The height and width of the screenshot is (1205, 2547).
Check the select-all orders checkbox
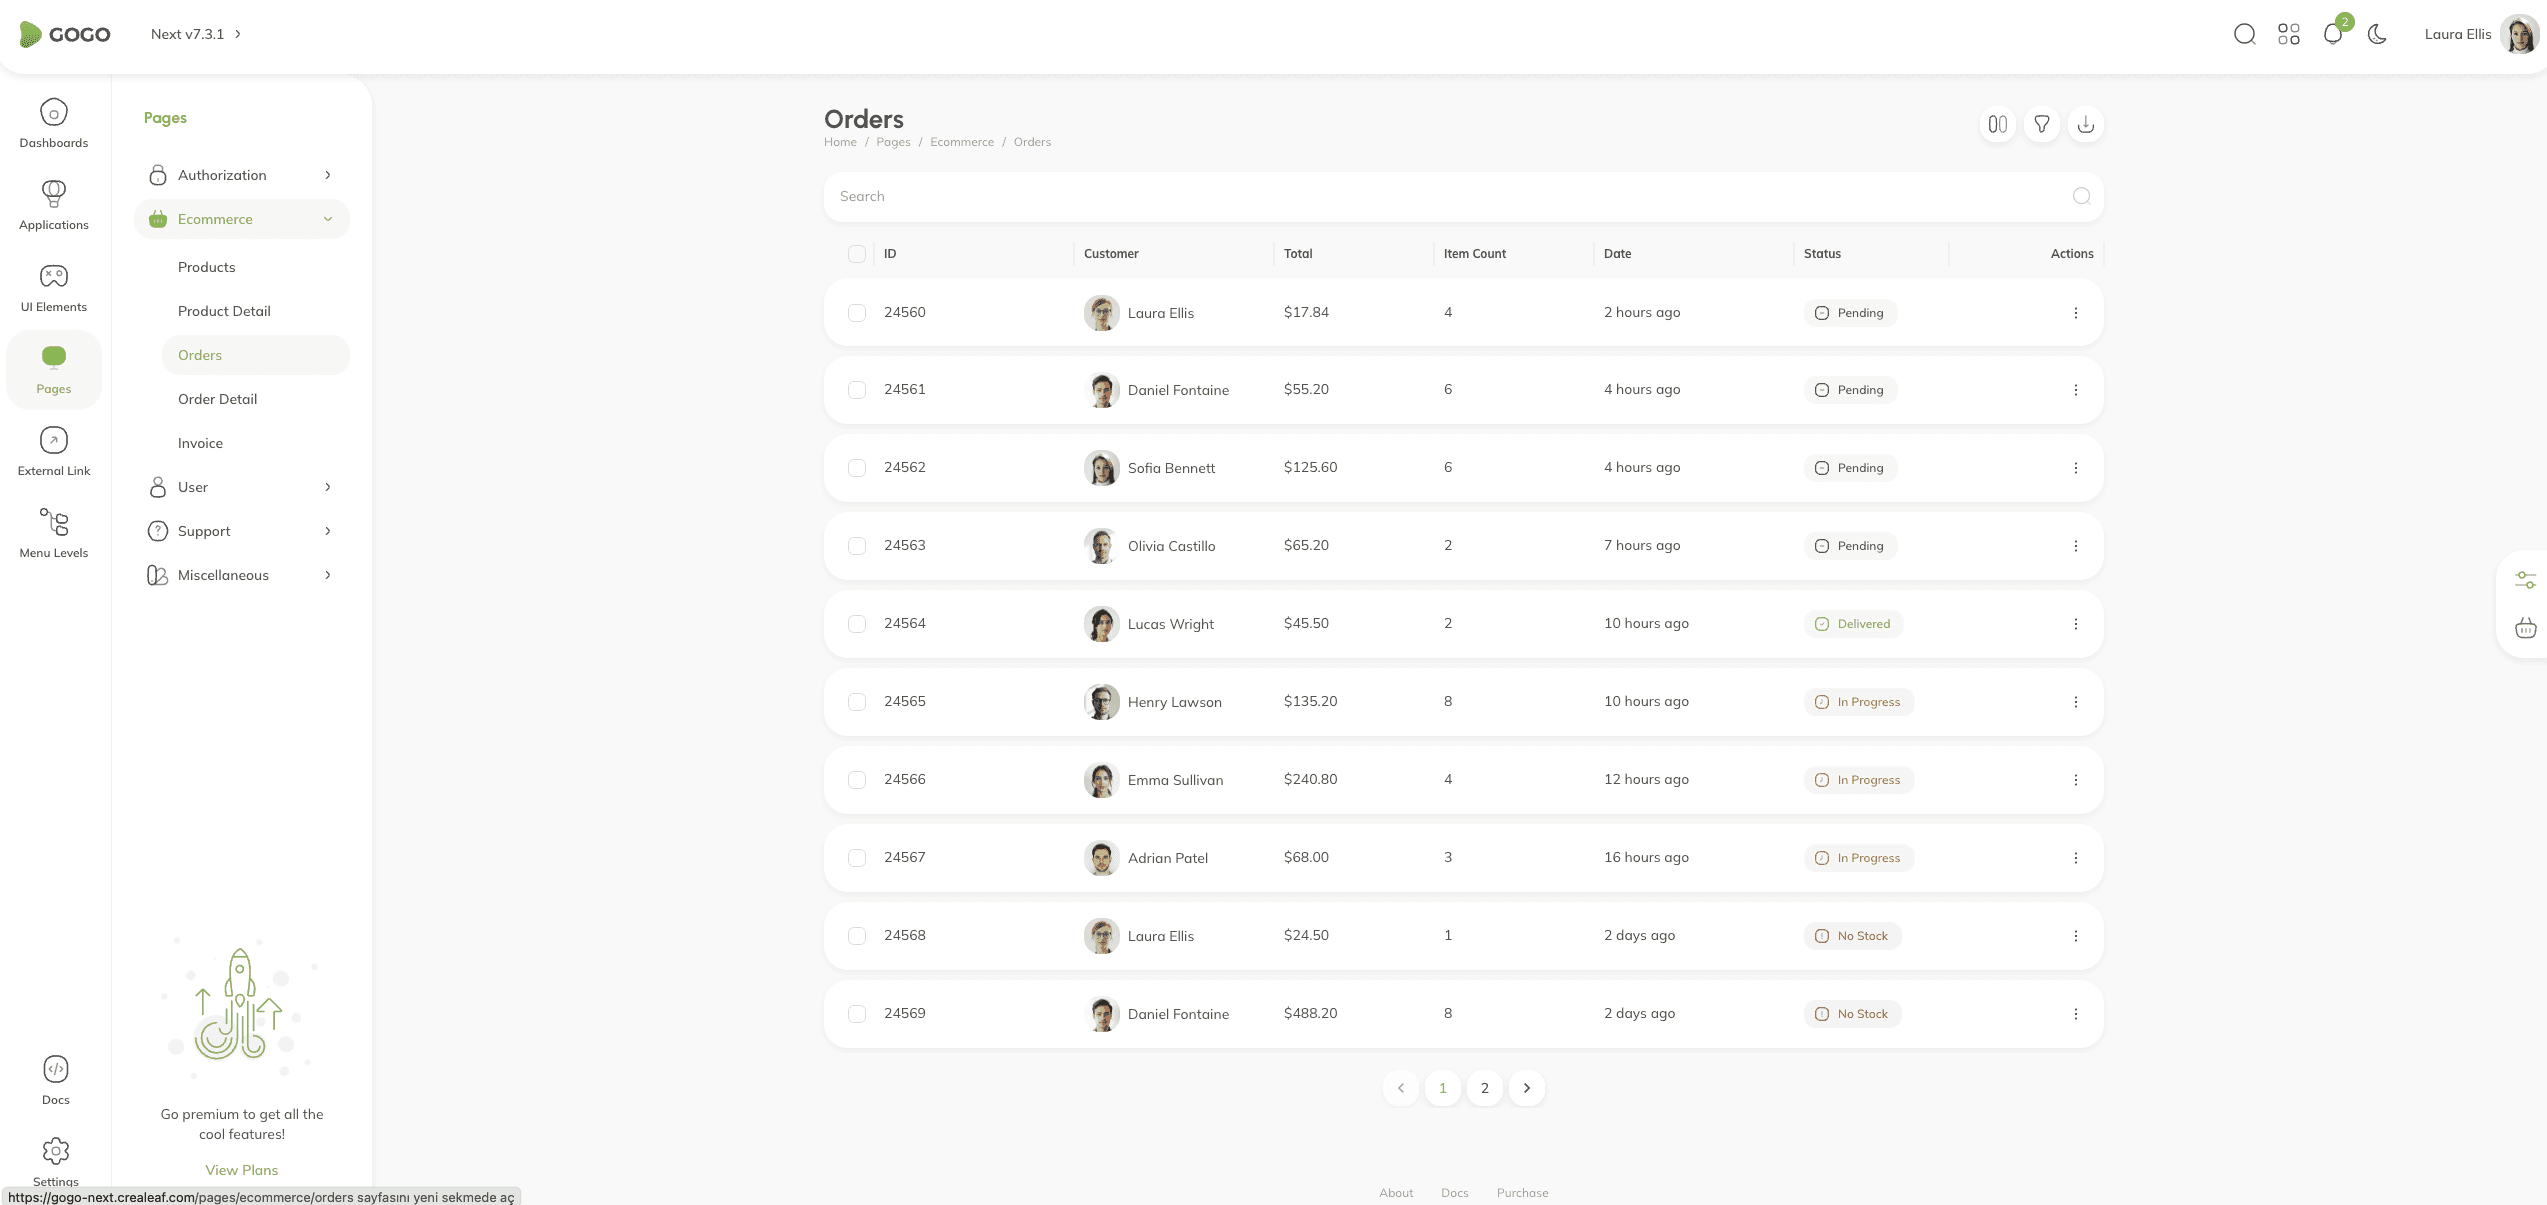point(857,254)
